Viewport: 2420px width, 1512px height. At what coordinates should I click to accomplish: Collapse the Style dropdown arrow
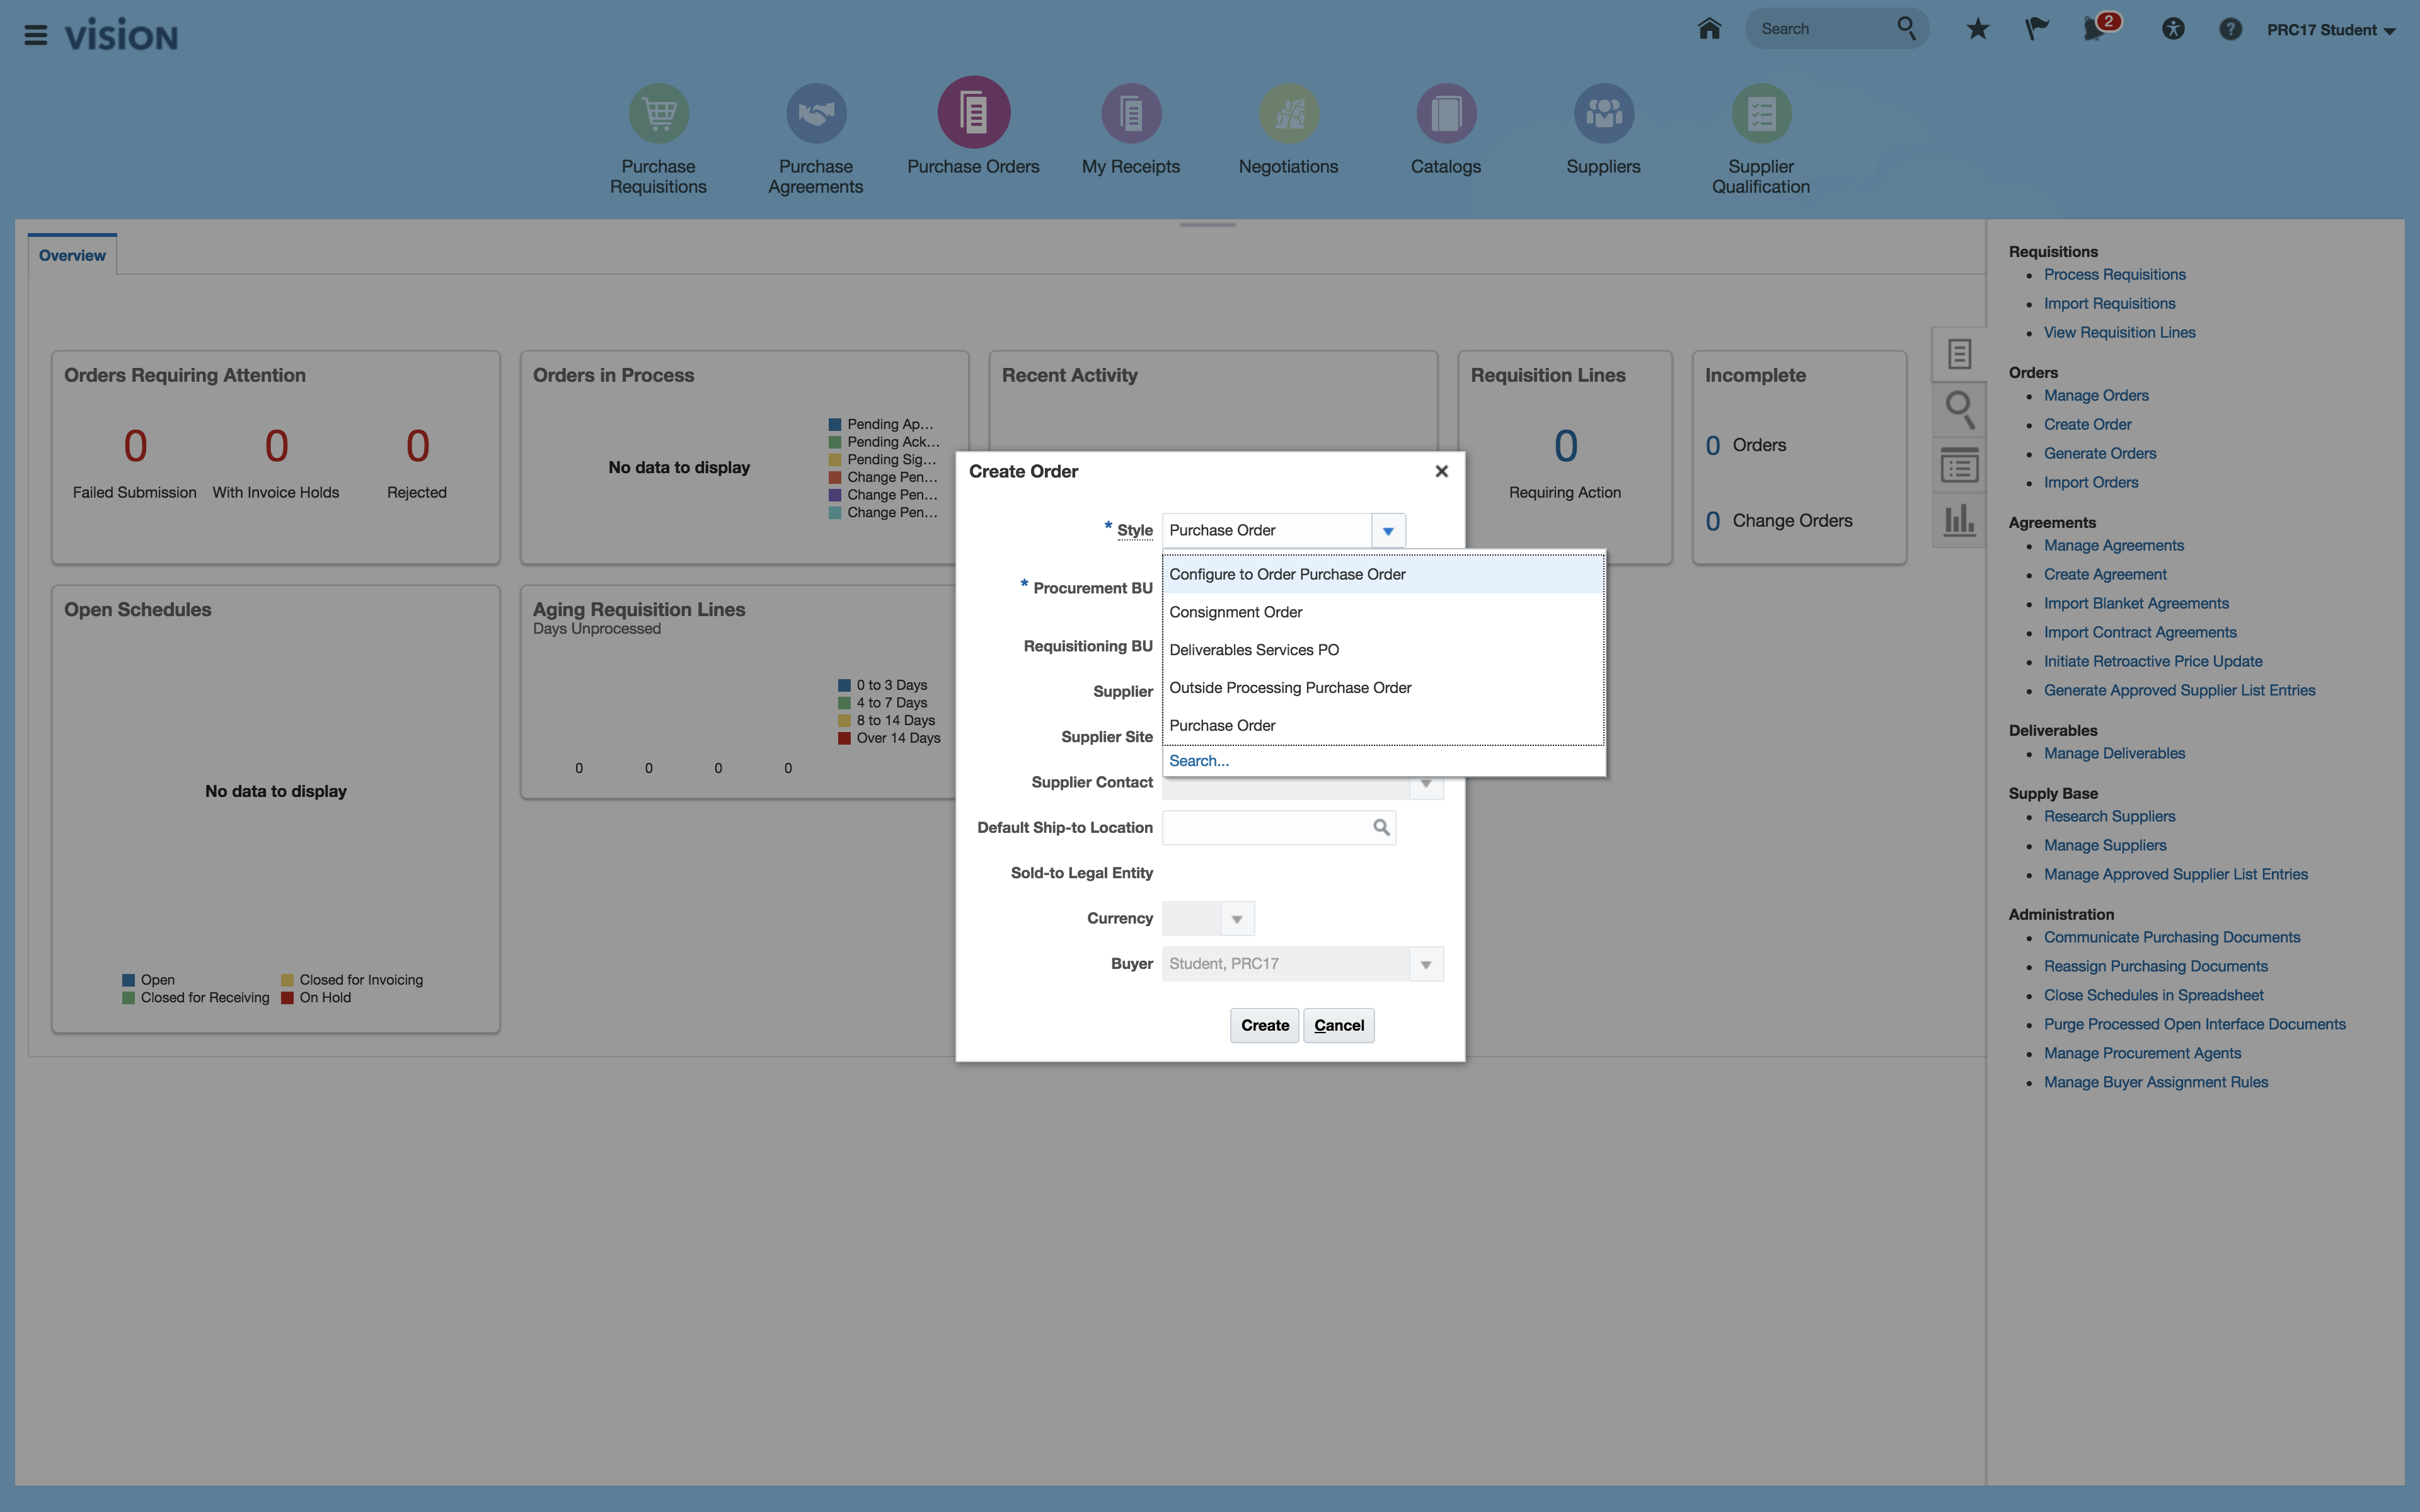1388,531
